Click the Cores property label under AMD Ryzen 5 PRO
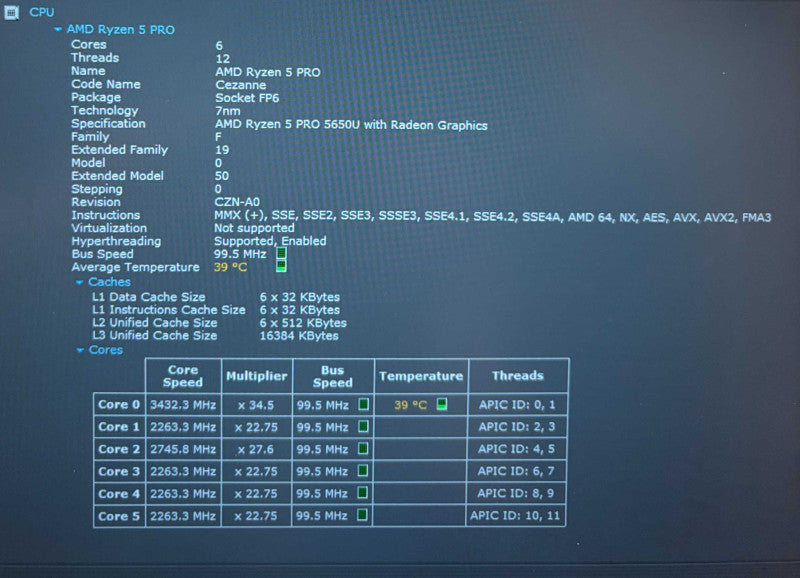 [89, 44]
